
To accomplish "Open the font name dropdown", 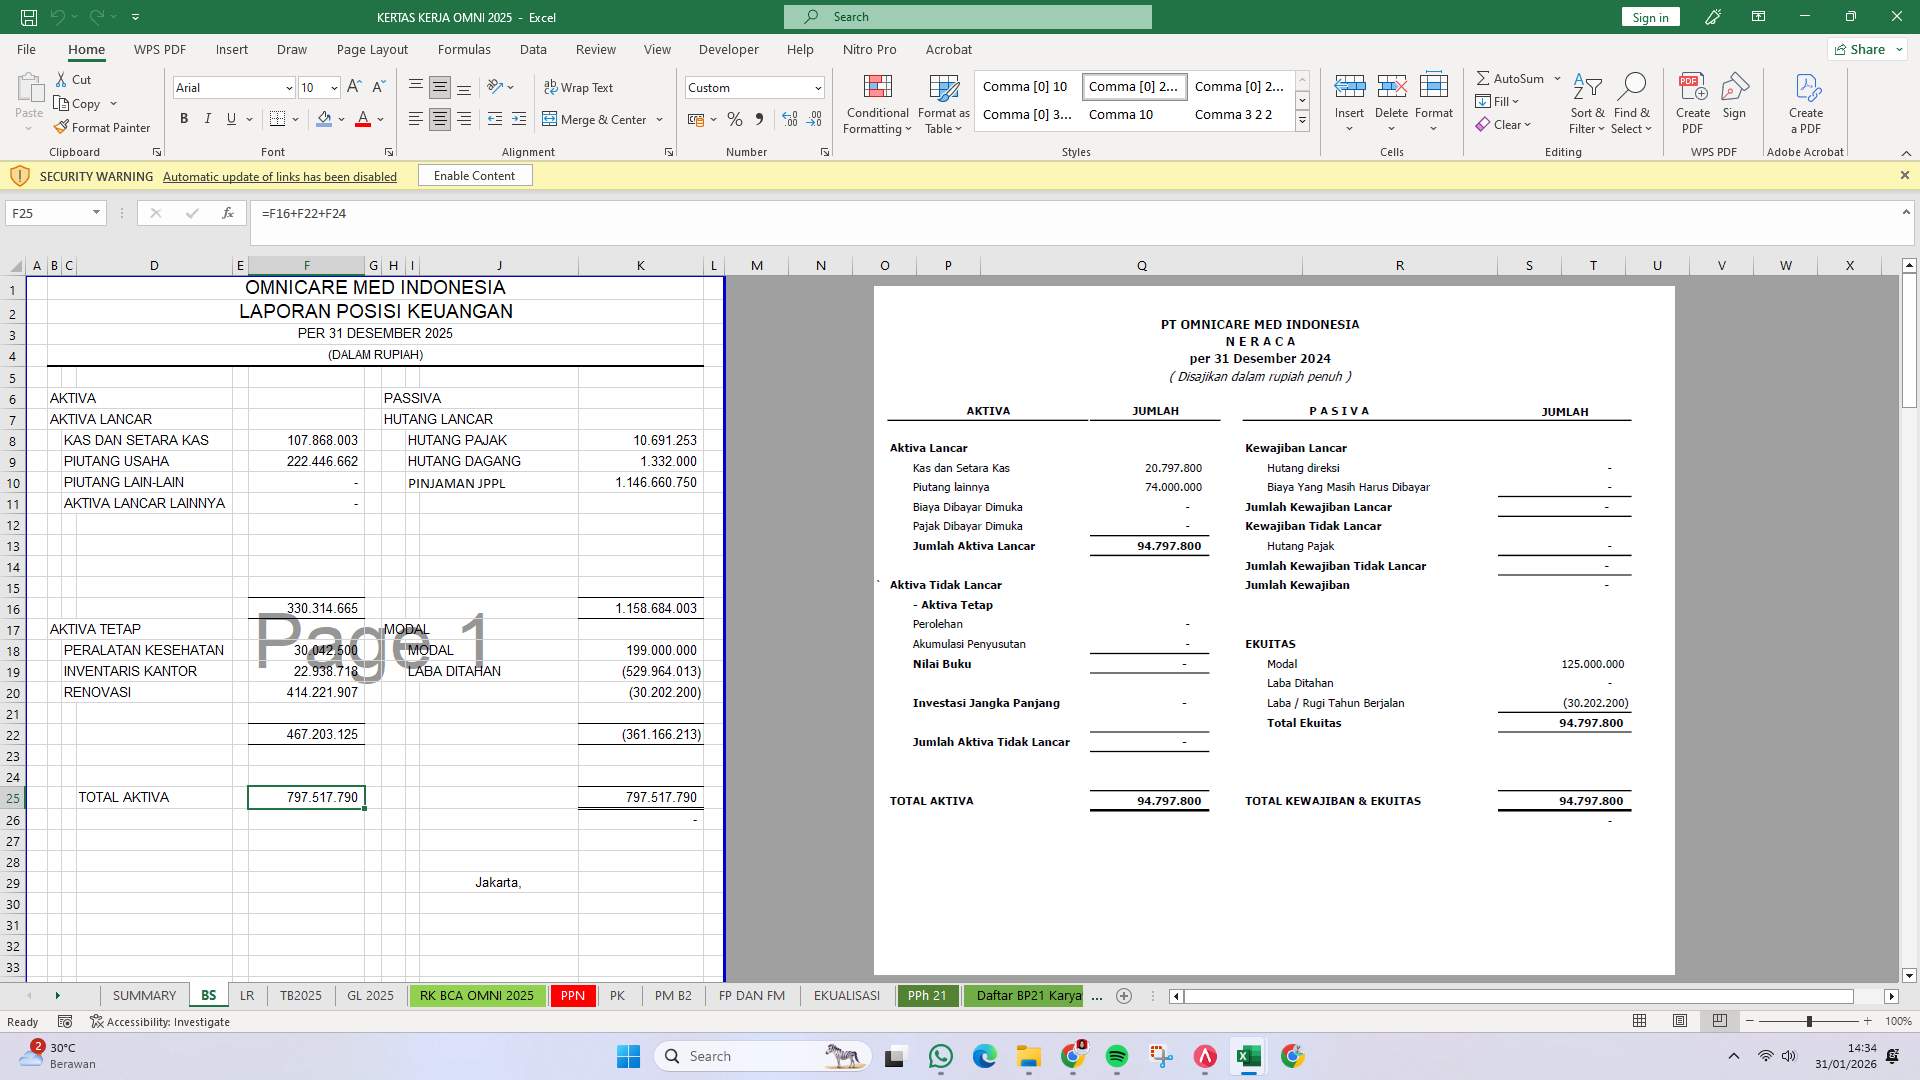I will point(289,88).
